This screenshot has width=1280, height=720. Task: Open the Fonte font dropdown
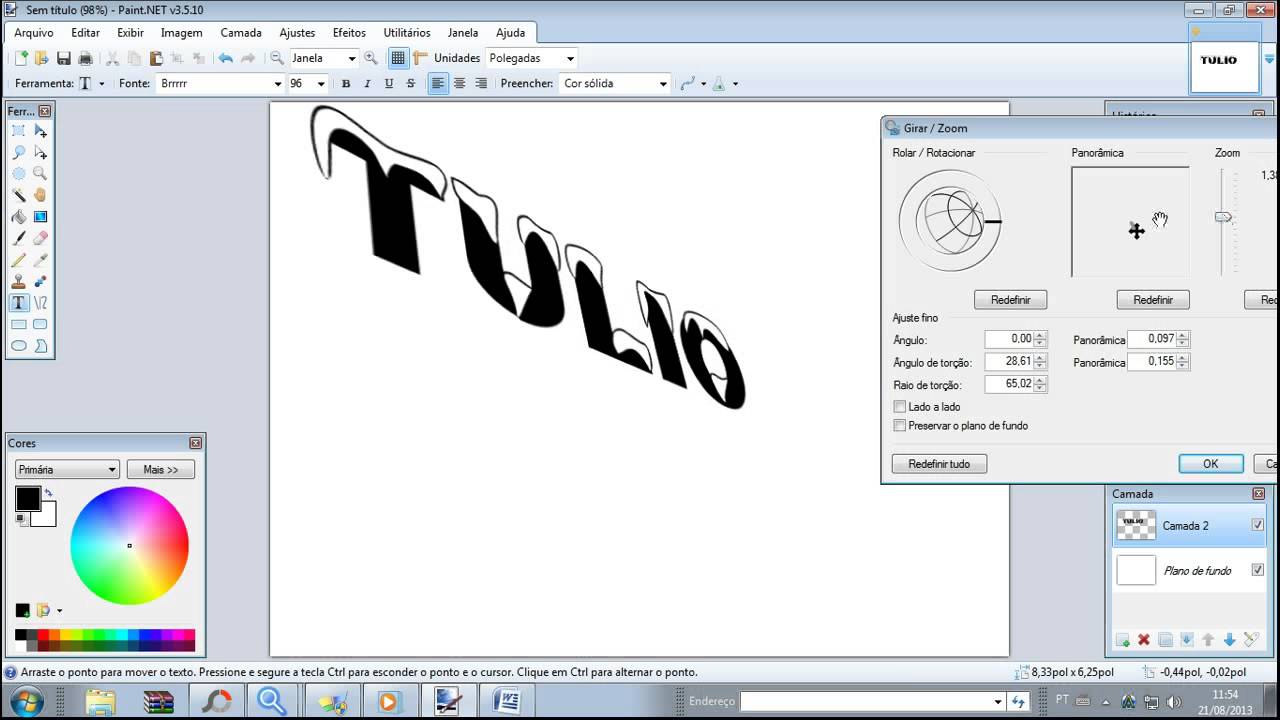click(277, 84)
